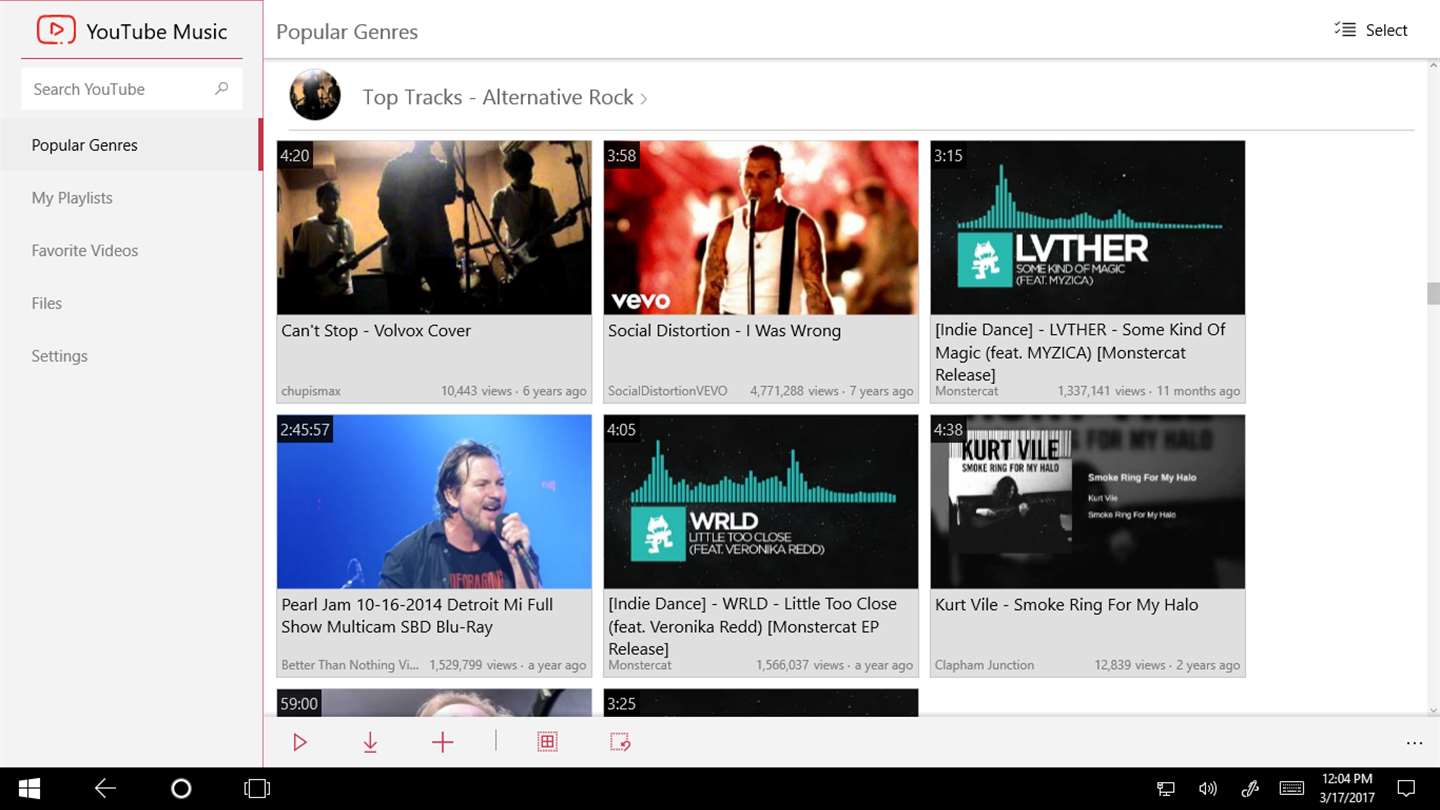Open Top Tracks - Alternative Rock heading link
This screenshot has height=810, width=1440.
[498, 97]
